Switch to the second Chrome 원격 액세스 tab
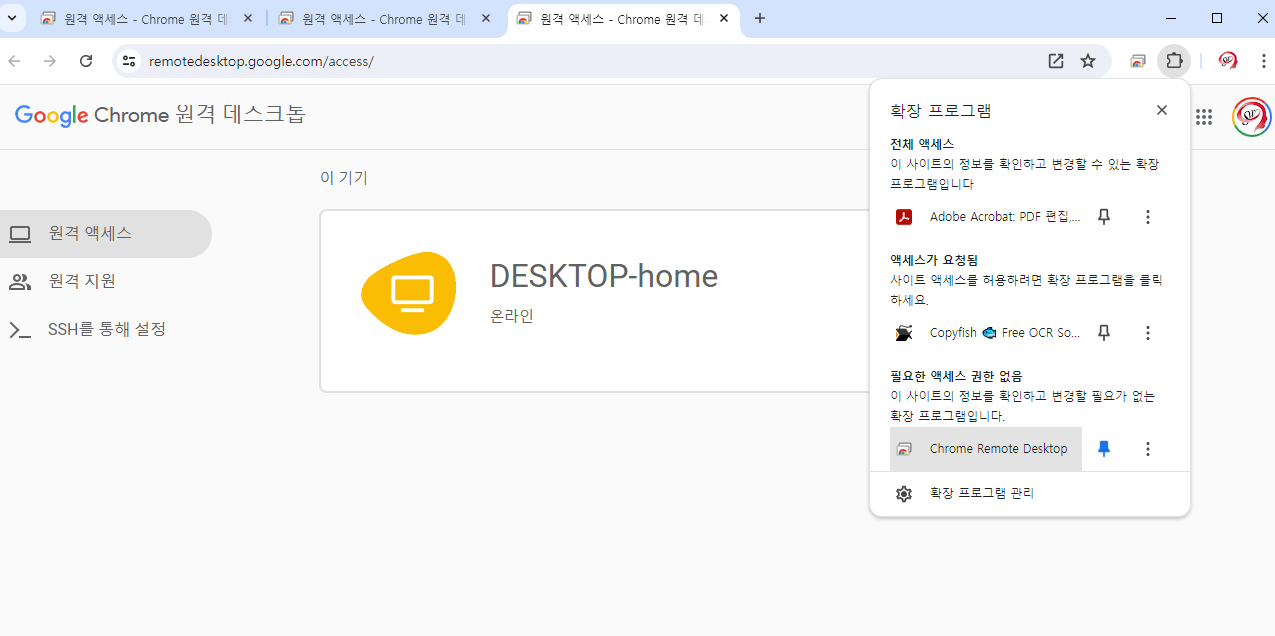Viewport: 1275px width, 636px height. pos(385,19)
